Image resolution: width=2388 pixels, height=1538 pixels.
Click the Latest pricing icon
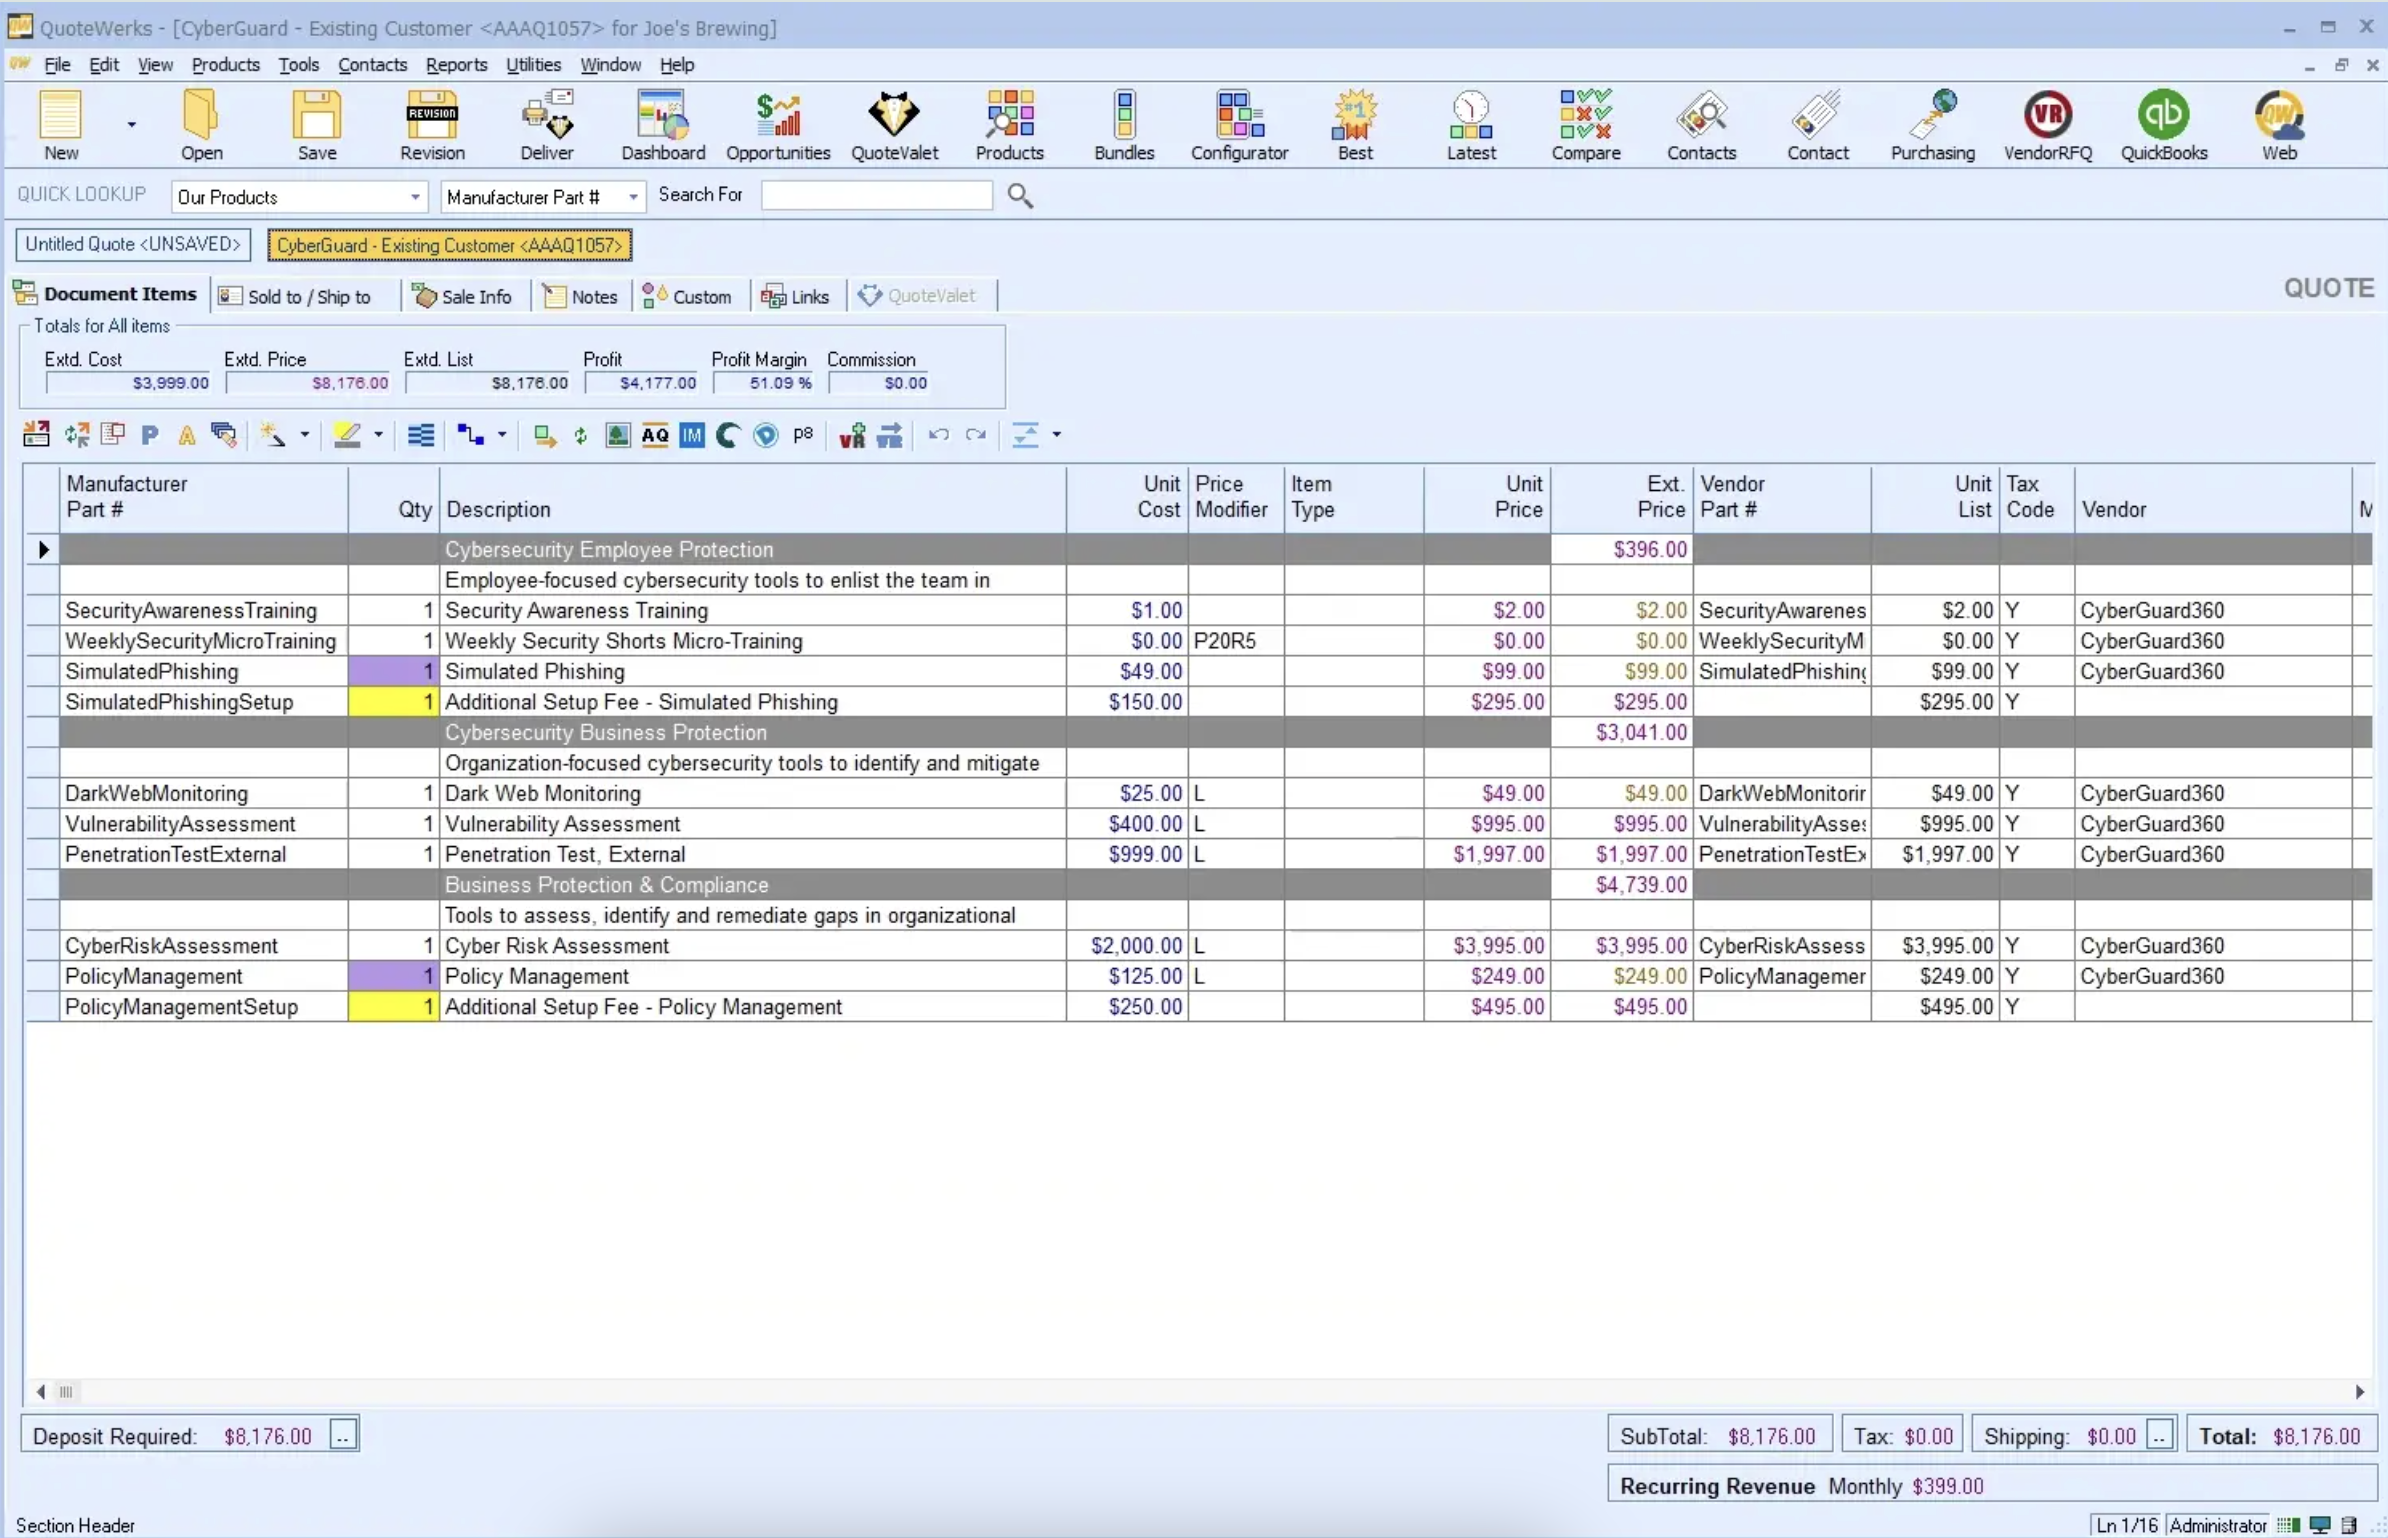(1471, 125)
